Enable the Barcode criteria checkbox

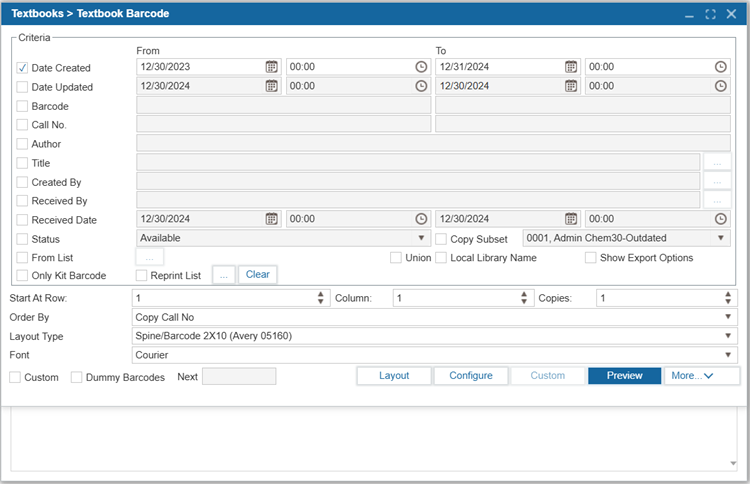(22, 106)
